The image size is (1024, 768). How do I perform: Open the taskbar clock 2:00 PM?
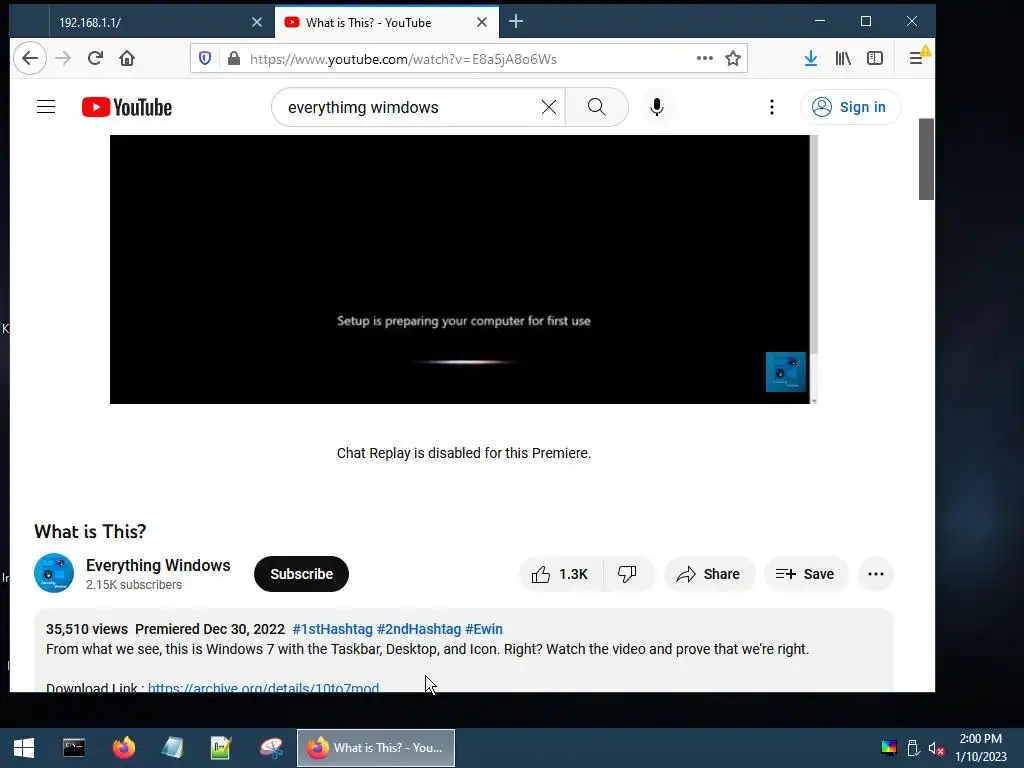[981, 748]
